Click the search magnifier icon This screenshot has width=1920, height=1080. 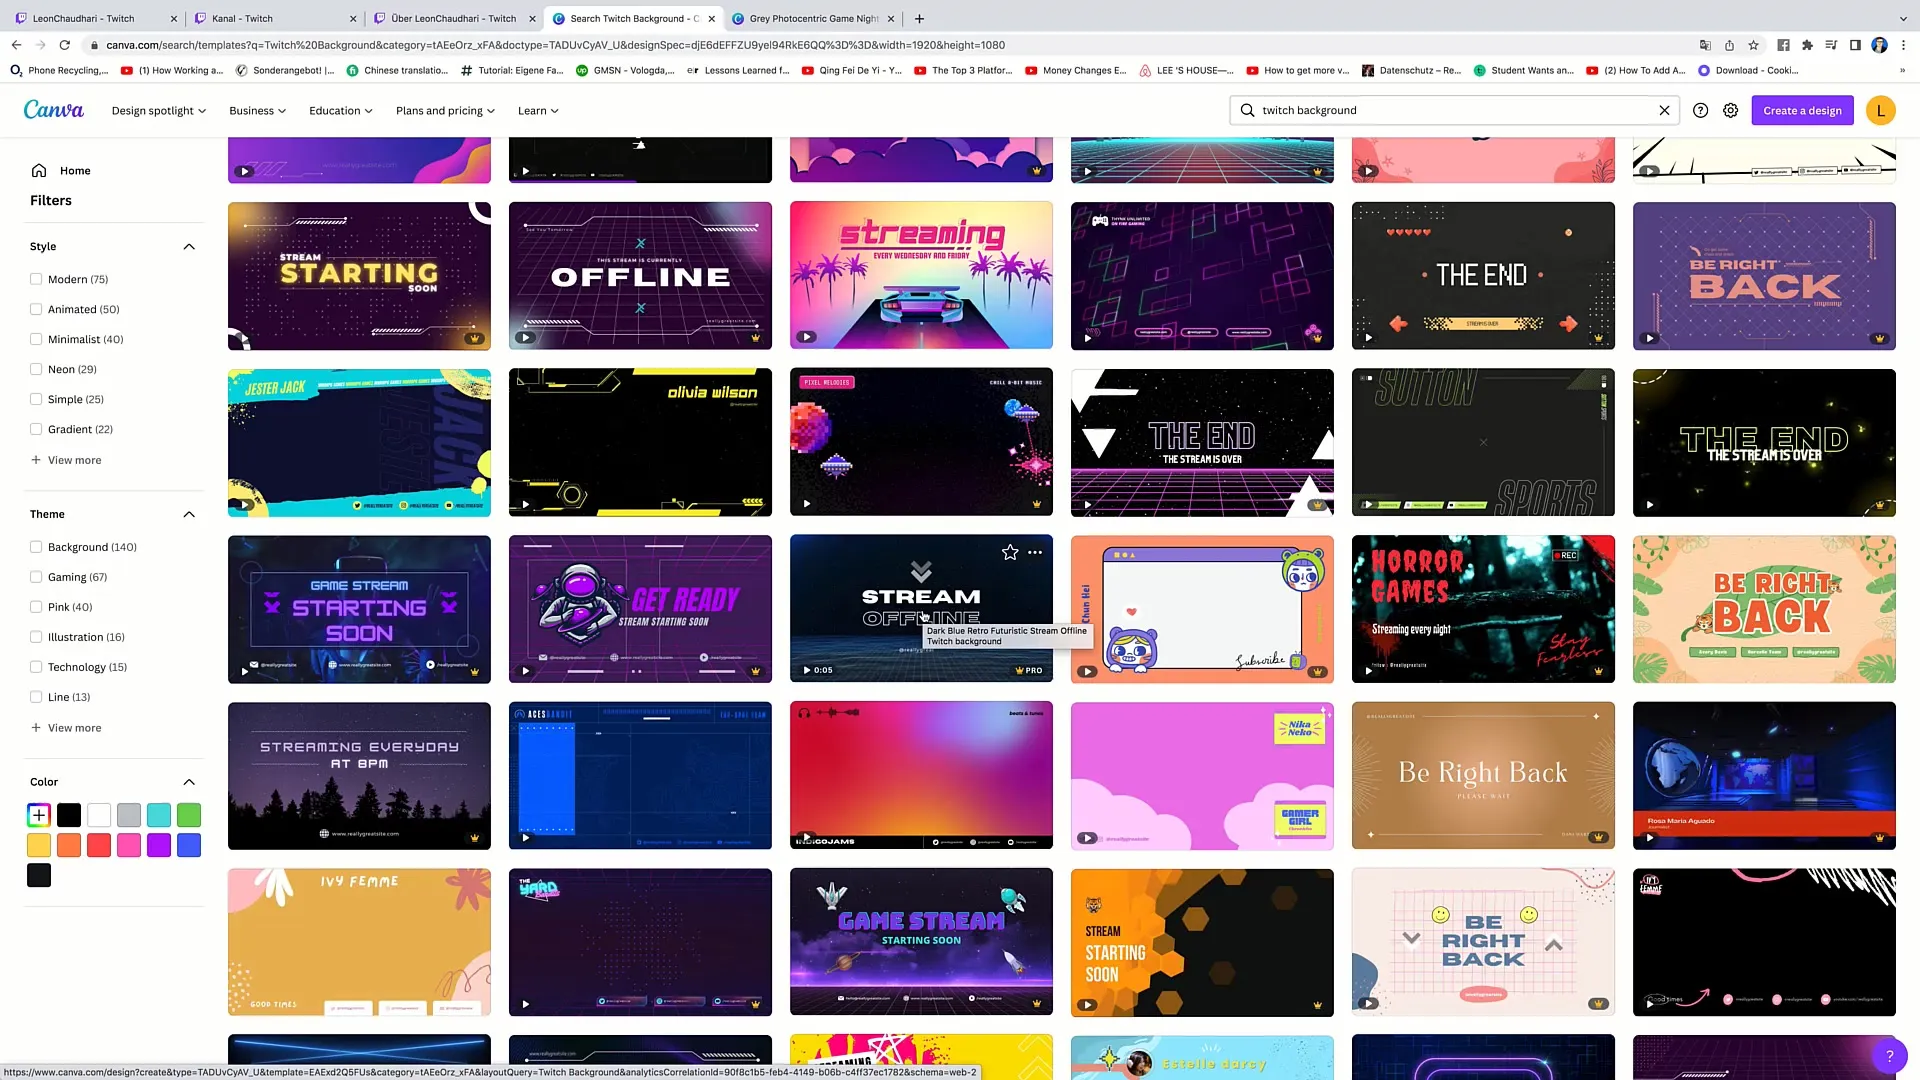click(x=1247, y=111)
